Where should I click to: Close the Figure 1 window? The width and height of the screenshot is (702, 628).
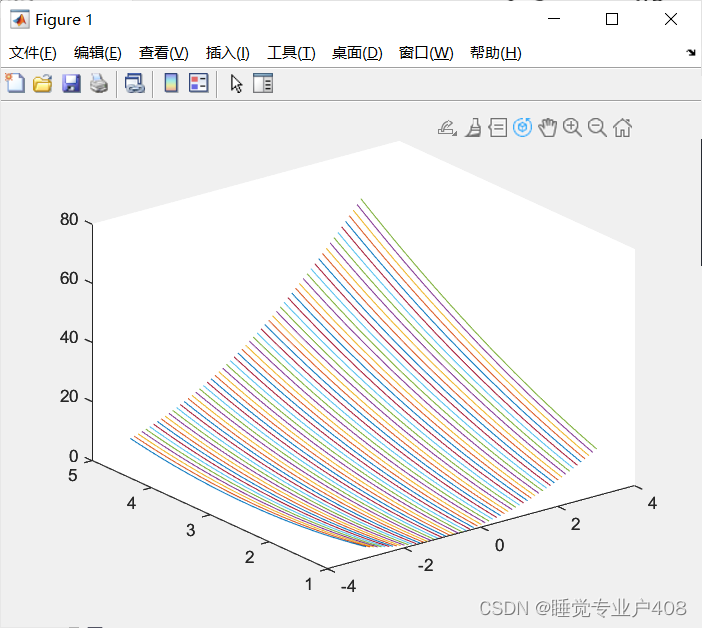(x=671, y=19)
